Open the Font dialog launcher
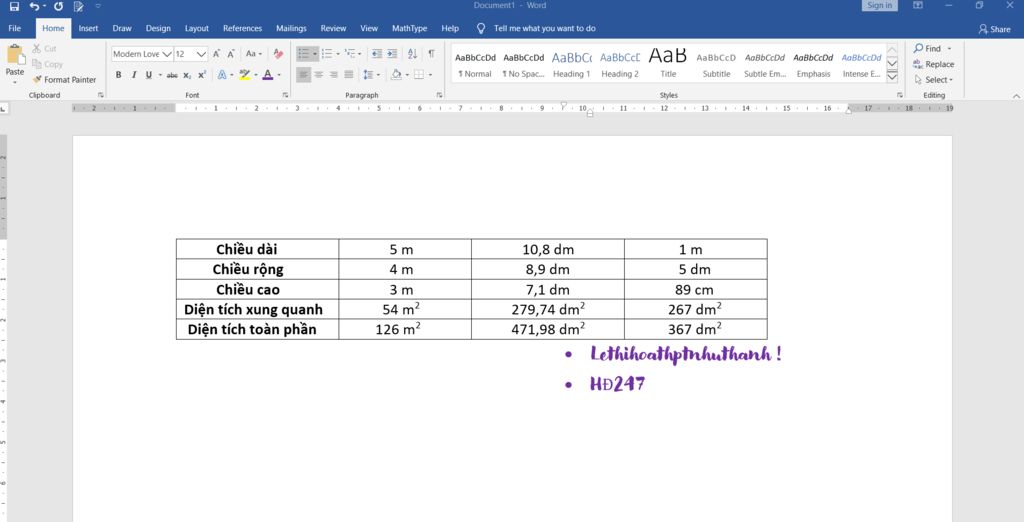Image resolution: width=1024 pixels, height=522 pixels. [285, 95]
